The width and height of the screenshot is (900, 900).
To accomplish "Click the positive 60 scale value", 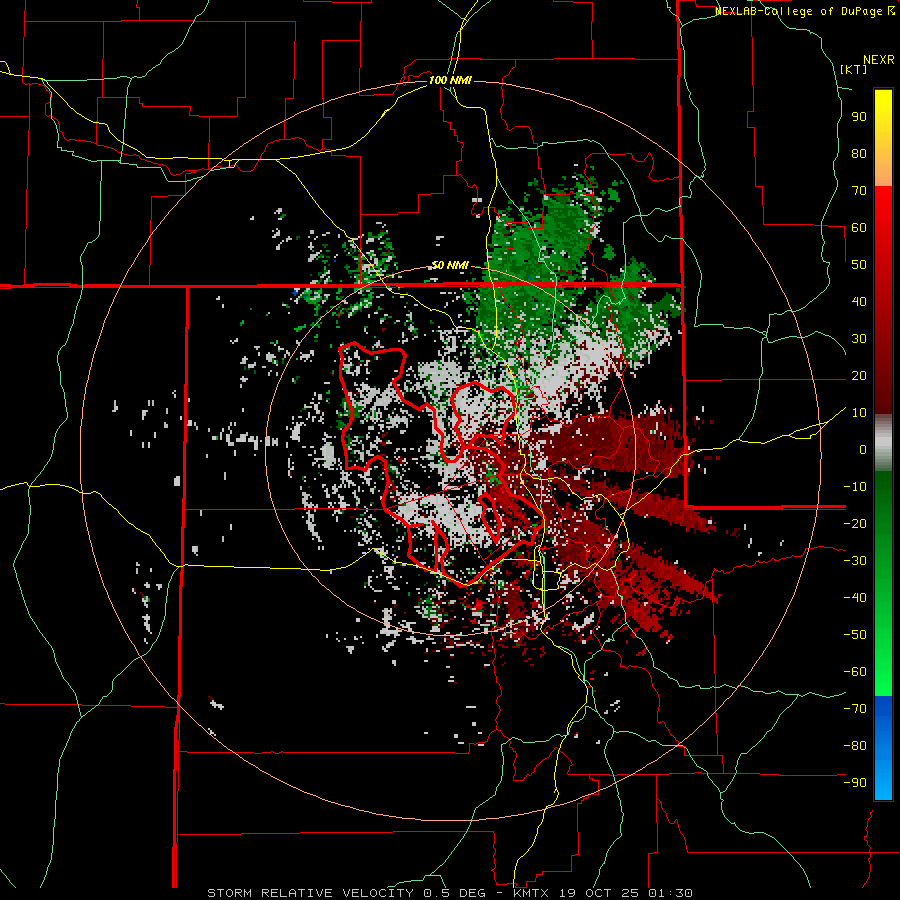I will pos(859,227).
